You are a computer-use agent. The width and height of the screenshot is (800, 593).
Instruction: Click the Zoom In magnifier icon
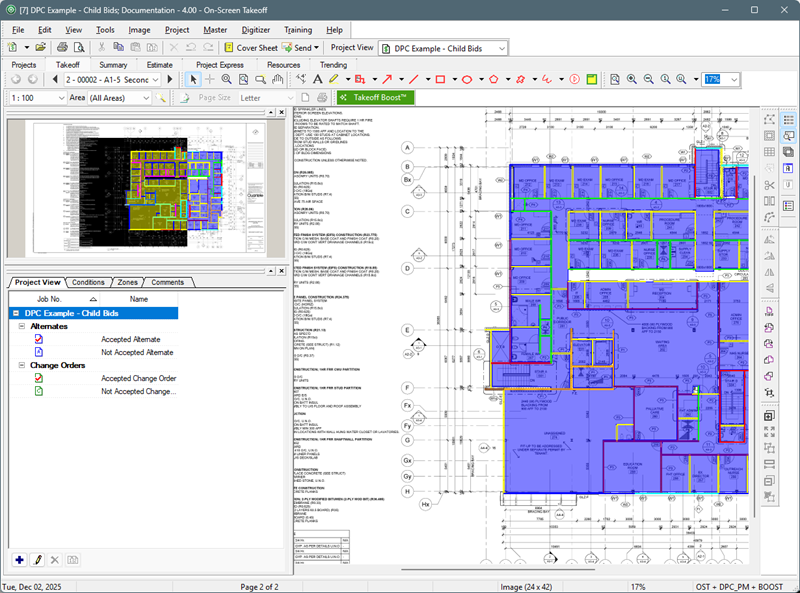click(x=632, y=79)
